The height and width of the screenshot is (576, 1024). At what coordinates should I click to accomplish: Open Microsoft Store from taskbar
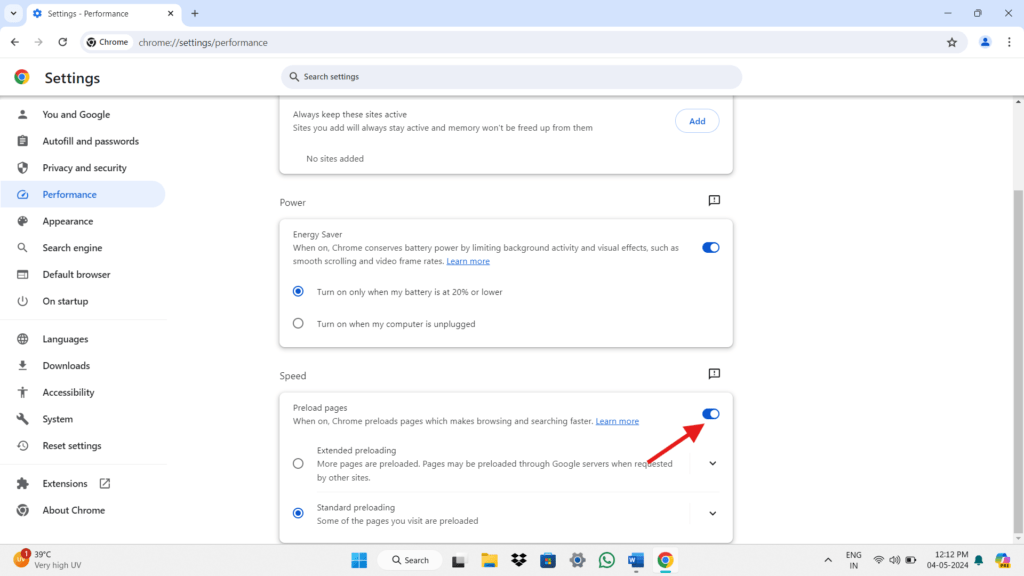(x=548, y=560)
